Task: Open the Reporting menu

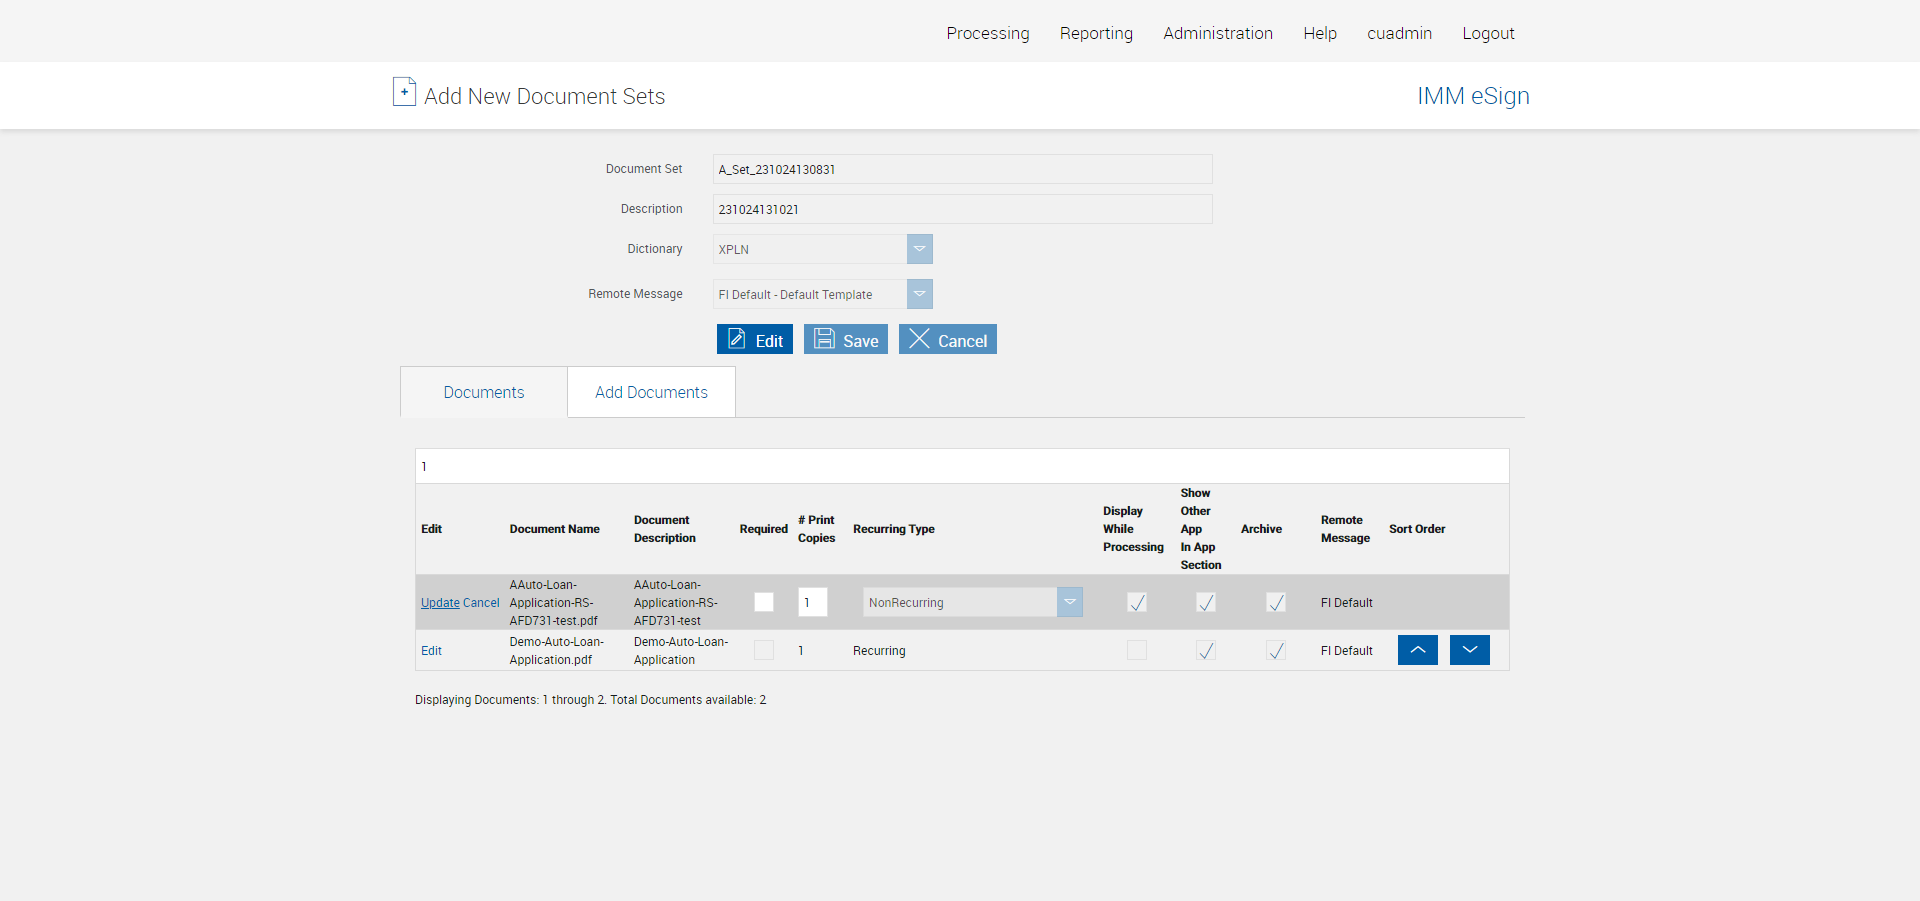Action: (x=1096, y=33)
